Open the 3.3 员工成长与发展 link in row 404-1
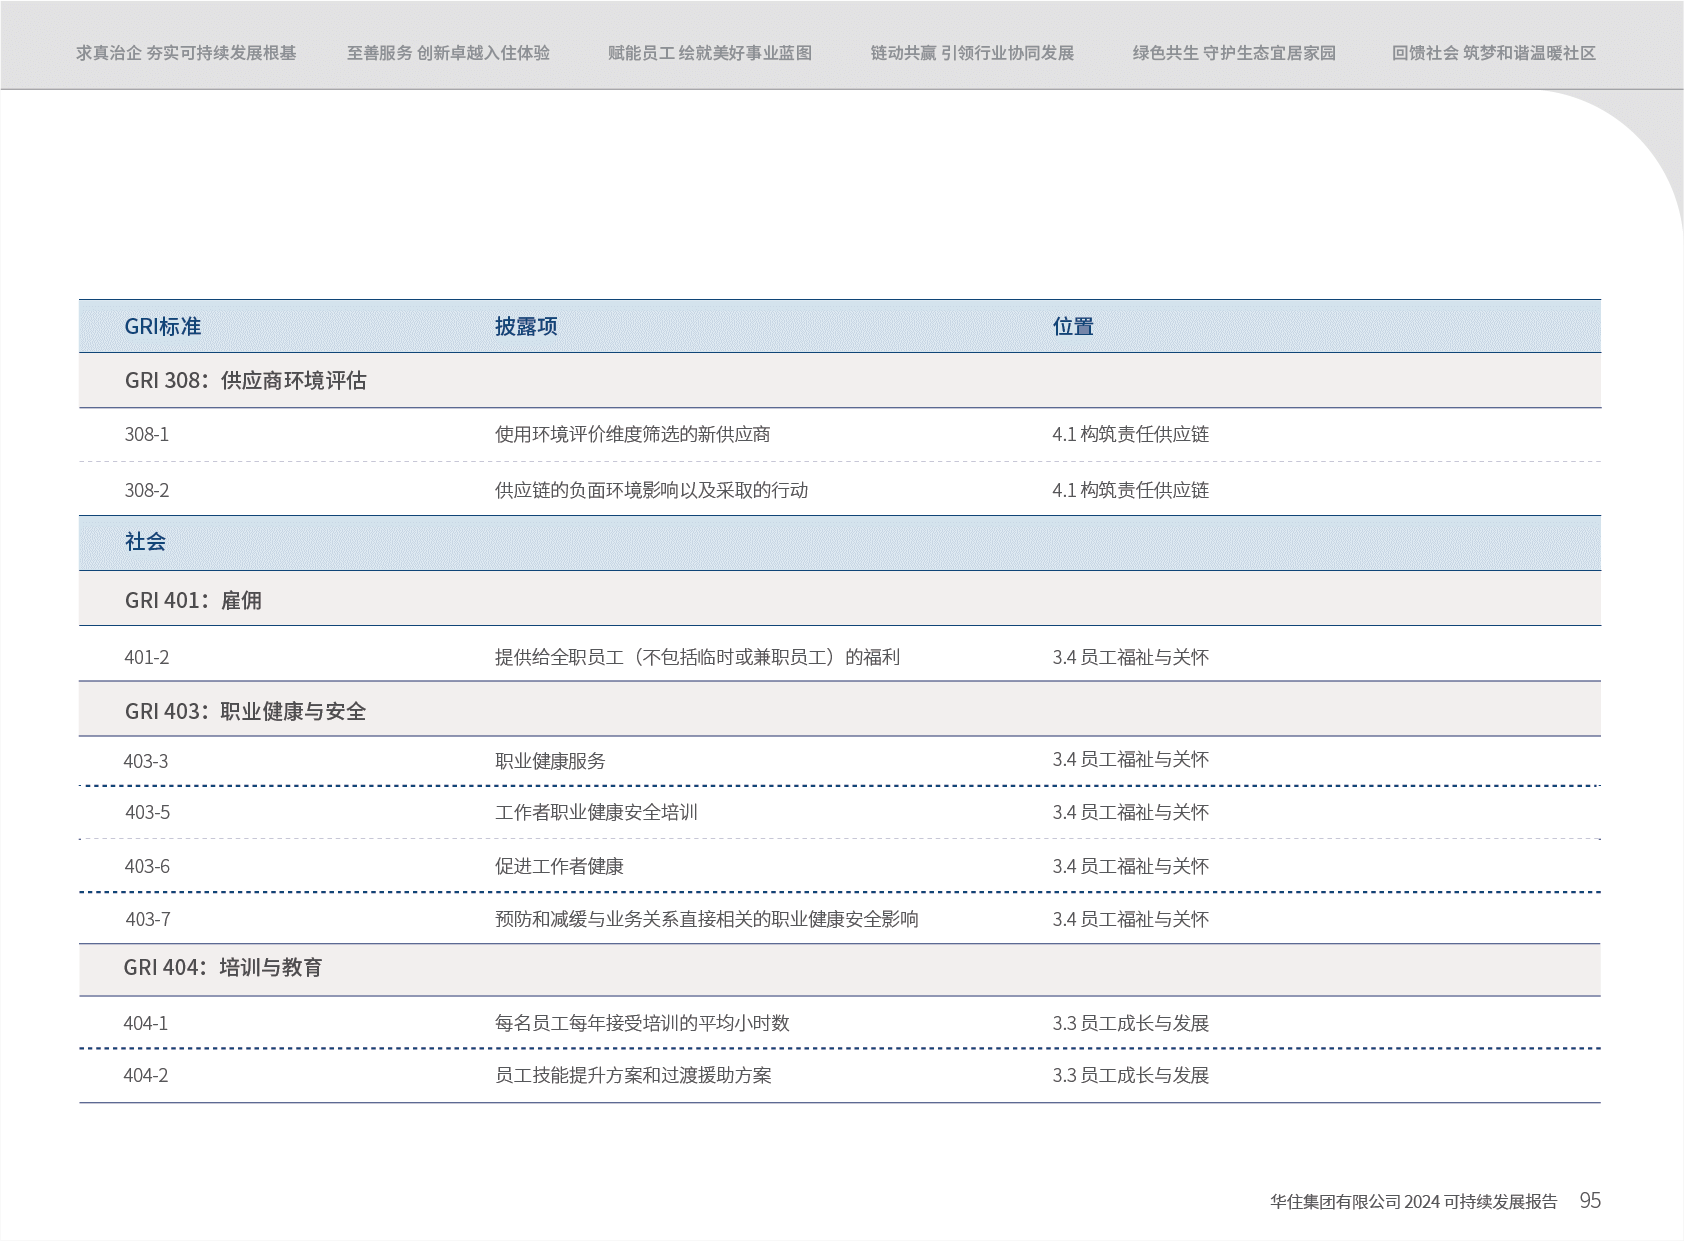Viewport: 1684px width, 1241px height. pyautogui.click(x=1130, y=1023)
